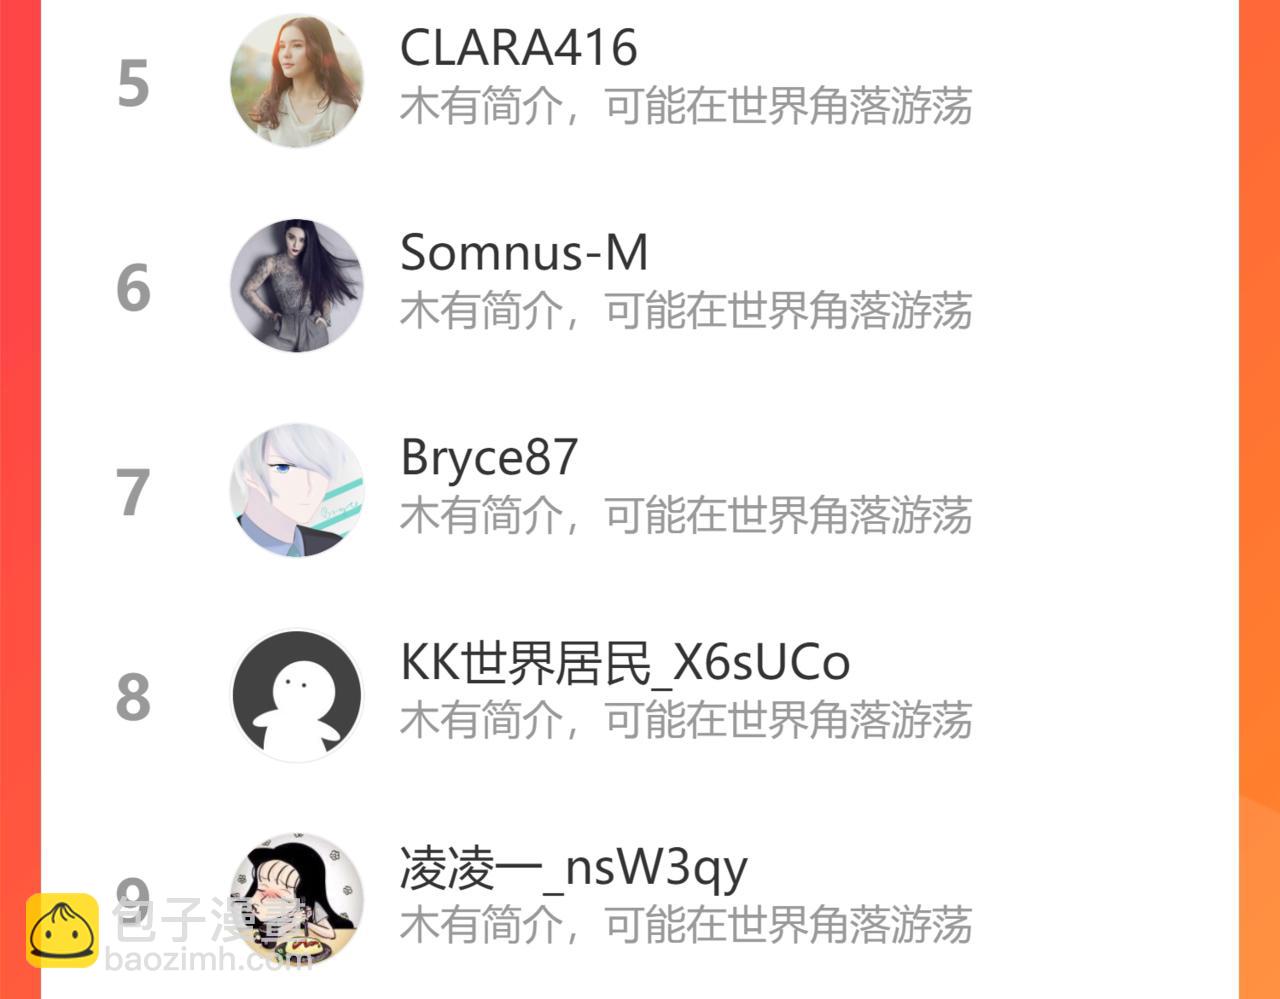
Task: Tap Bryce87's anime avatar
Action: tap(297, 491)
